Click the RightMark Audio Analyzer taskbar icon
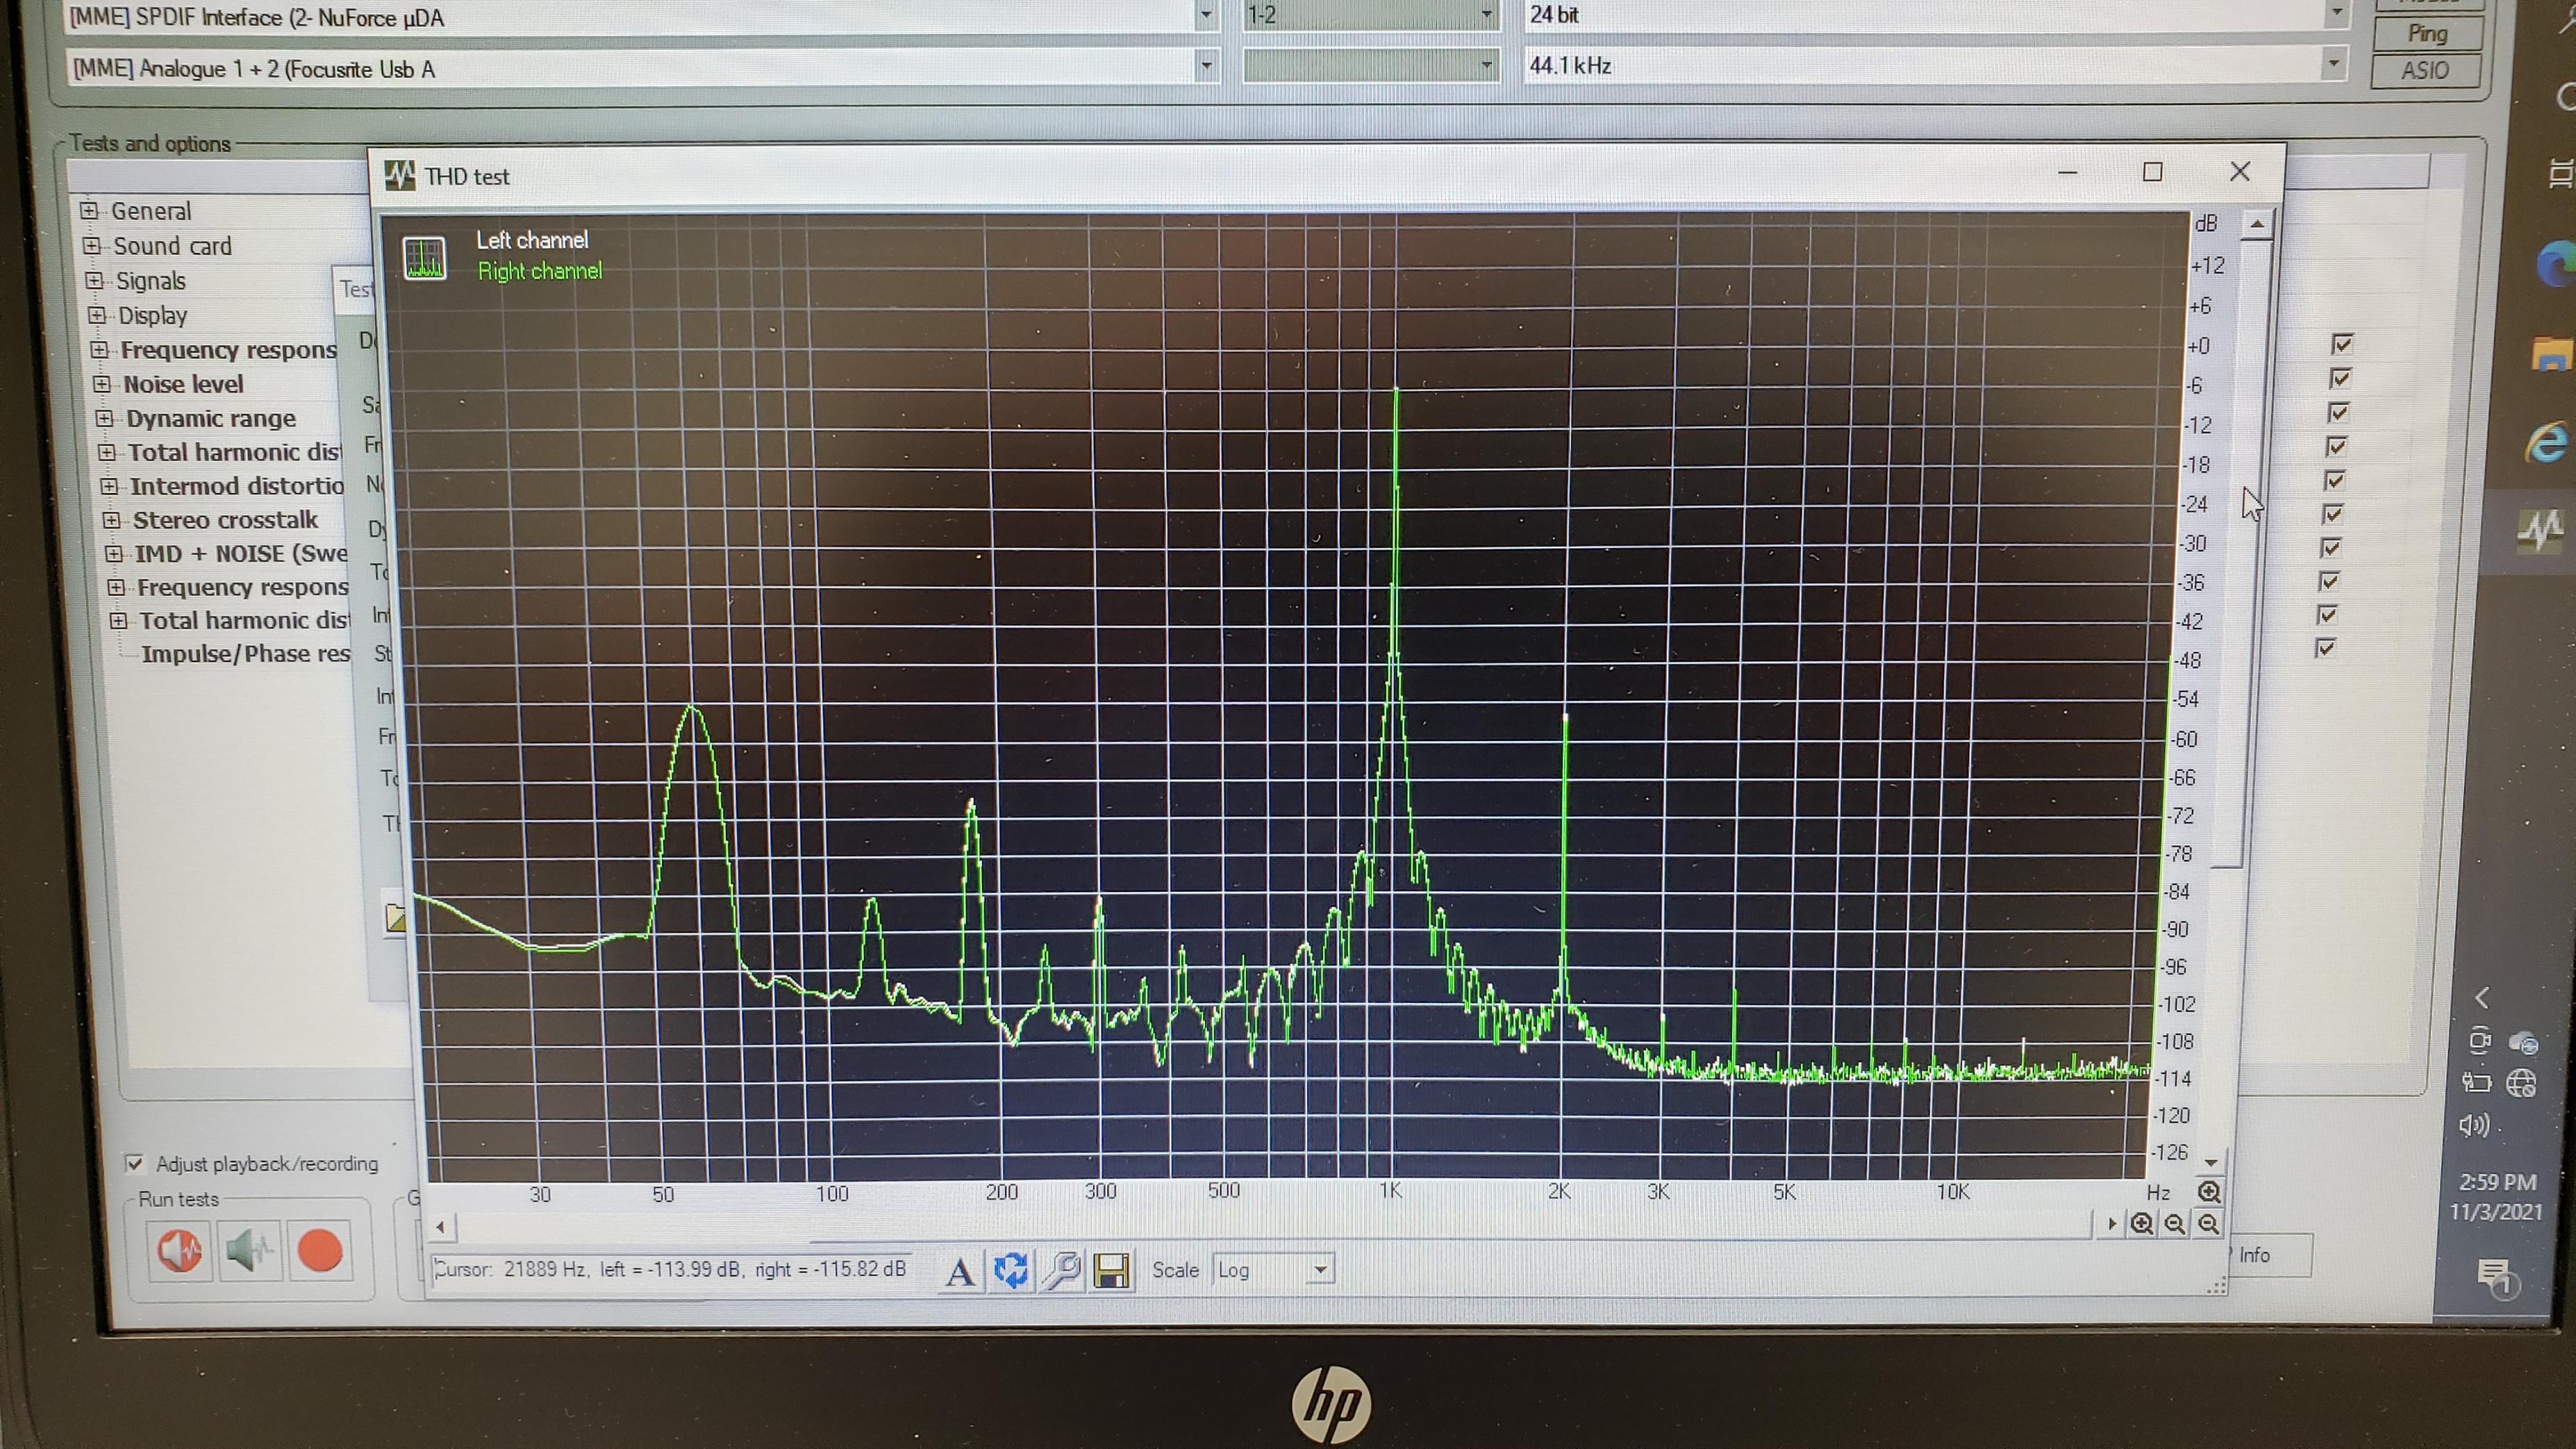This screenshot has width=2576, height=1449. tap(2541, 530)
